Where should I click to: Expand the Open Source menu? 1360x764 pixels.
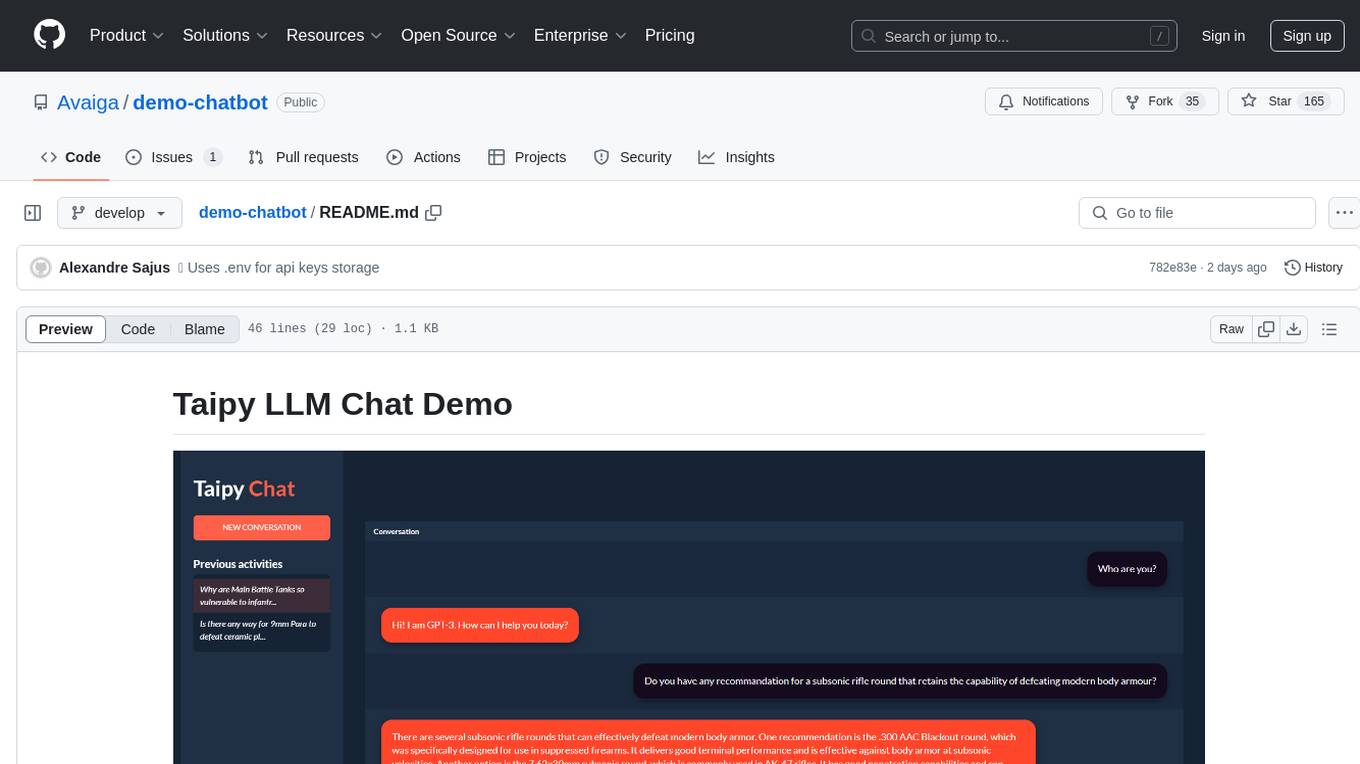(458, 35)
